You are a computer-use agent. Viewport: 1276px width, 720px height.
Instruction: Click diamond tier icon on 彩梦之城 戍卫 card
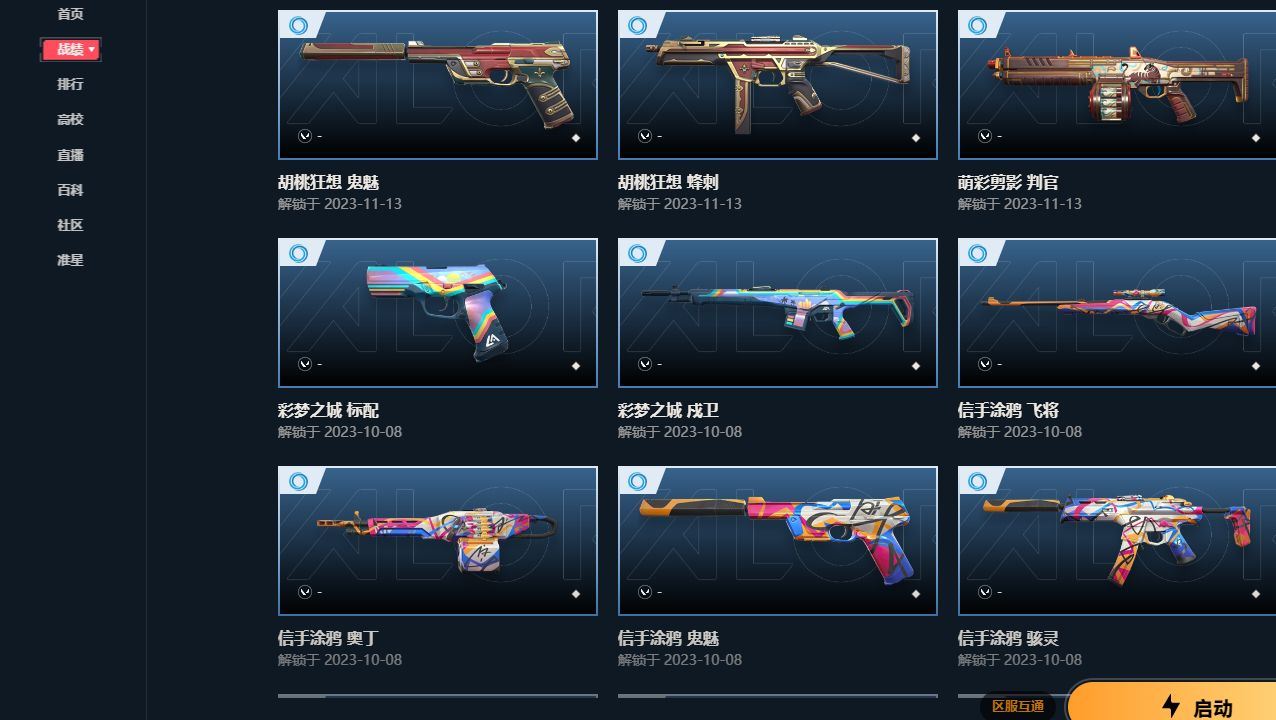tap(915, 366)
